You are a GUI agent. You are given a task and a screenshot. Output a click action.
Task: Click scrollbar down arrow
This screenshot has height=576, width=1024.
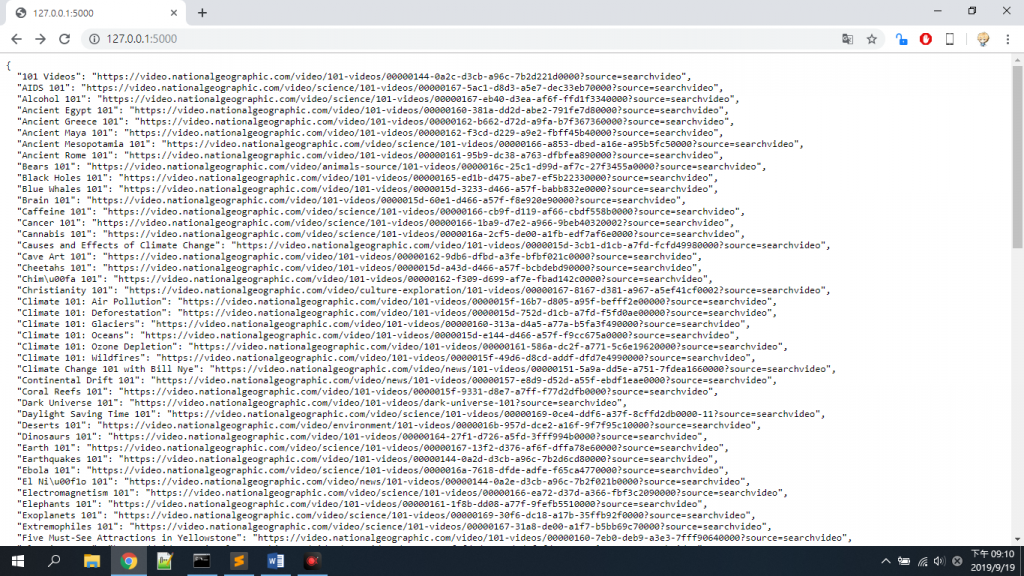1017,540
